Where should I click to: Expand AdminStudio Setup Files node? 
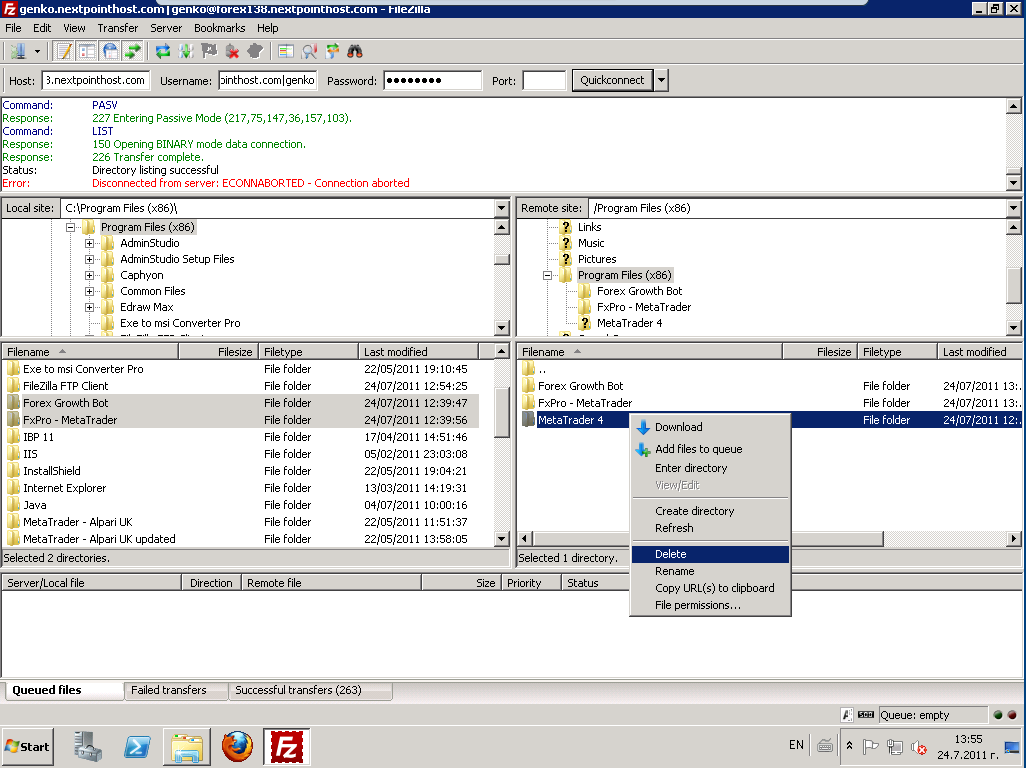[x=89, y=259]
